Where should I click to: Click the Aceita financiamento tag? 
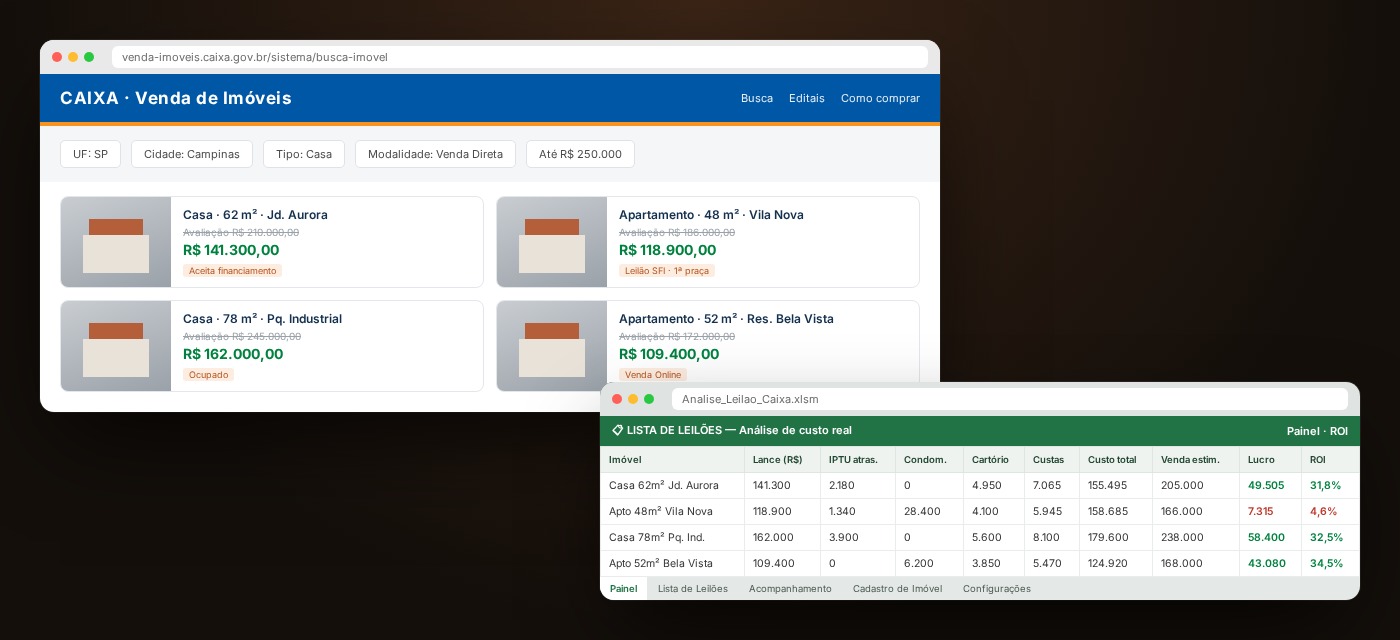[x=232, y=271]
